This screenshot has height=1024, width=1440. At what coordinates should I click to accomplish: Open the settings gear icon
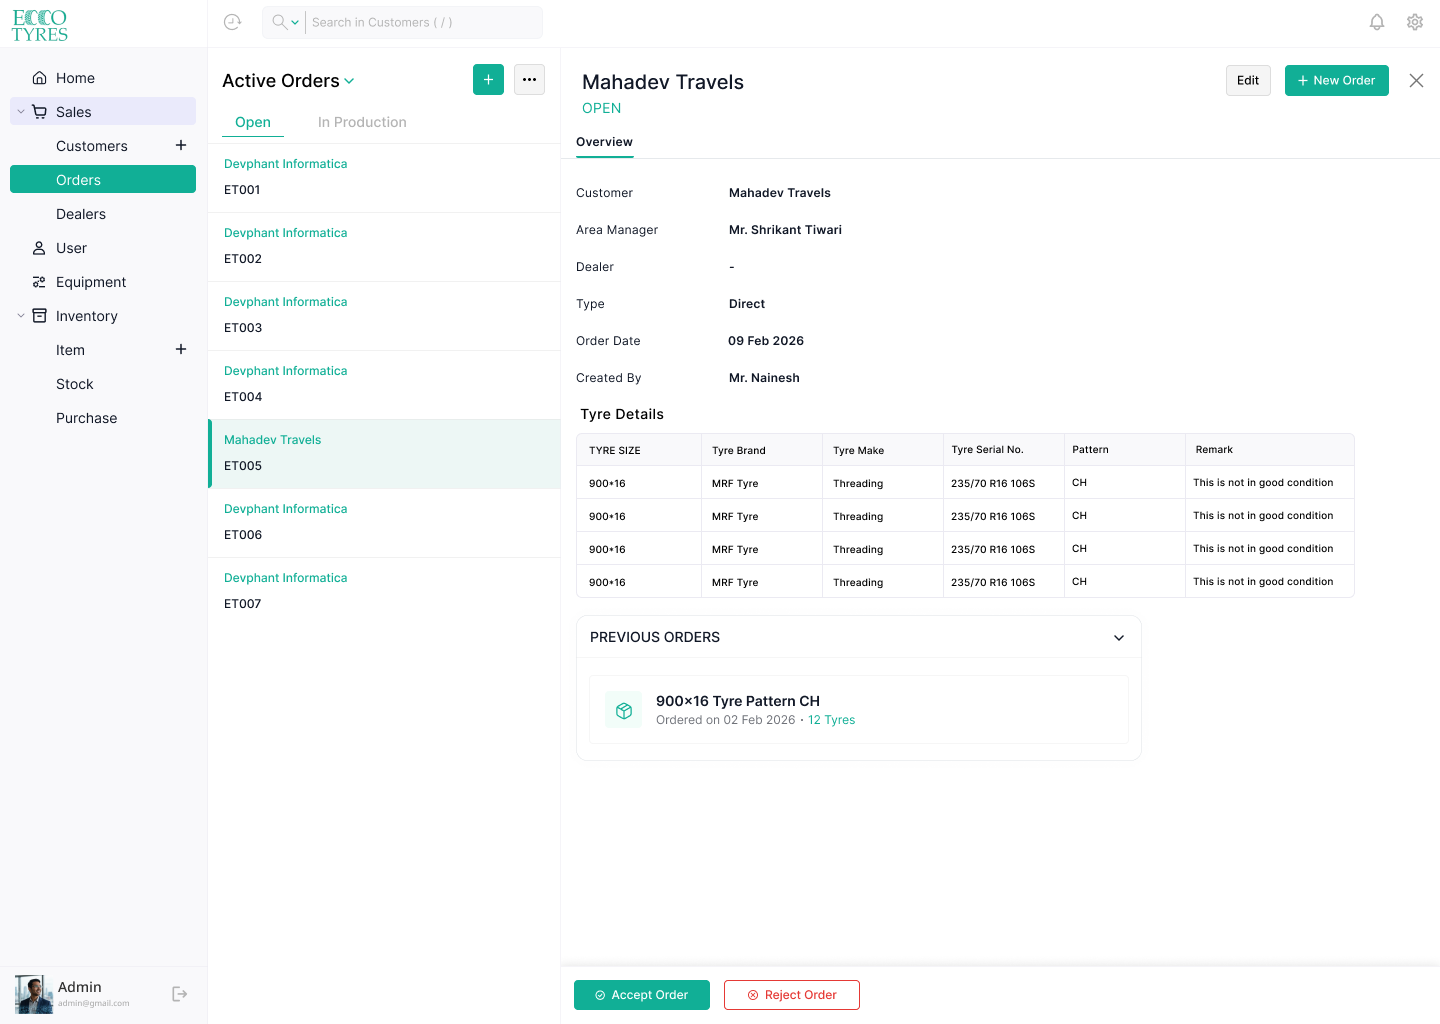click(x=1415, y=22)
